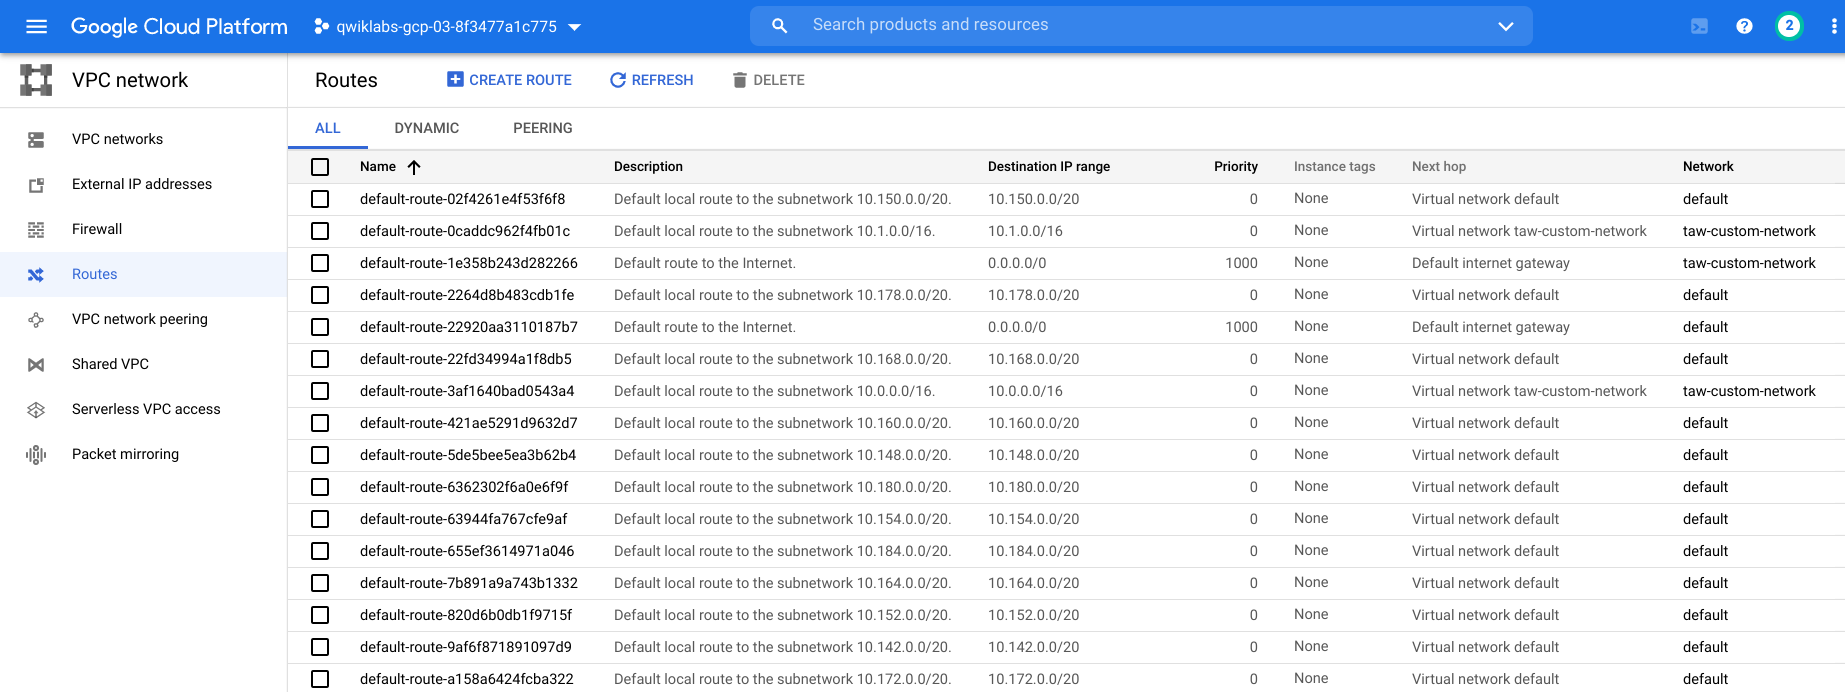Open the more options vertical dots menu

coord(1833,27)
